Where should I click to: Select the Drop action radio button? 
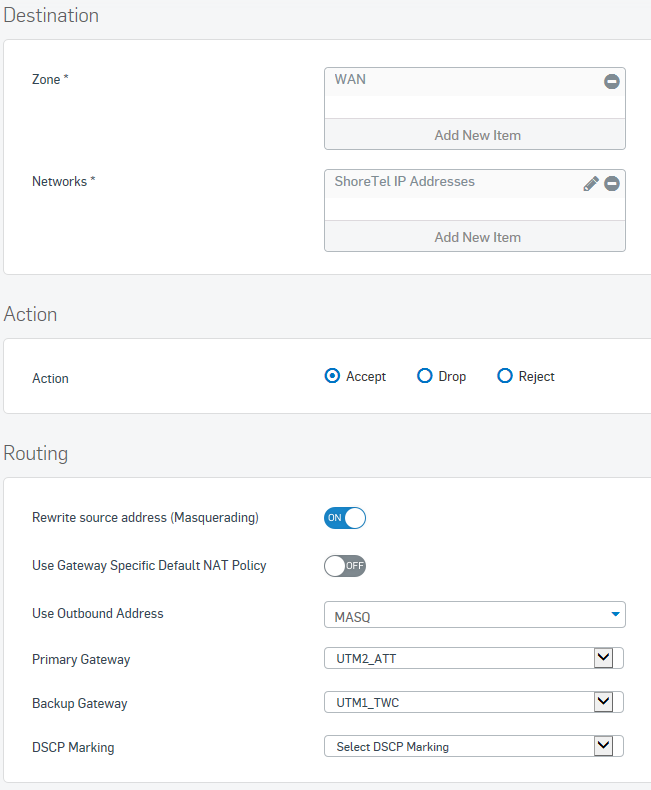pos(425,376)
